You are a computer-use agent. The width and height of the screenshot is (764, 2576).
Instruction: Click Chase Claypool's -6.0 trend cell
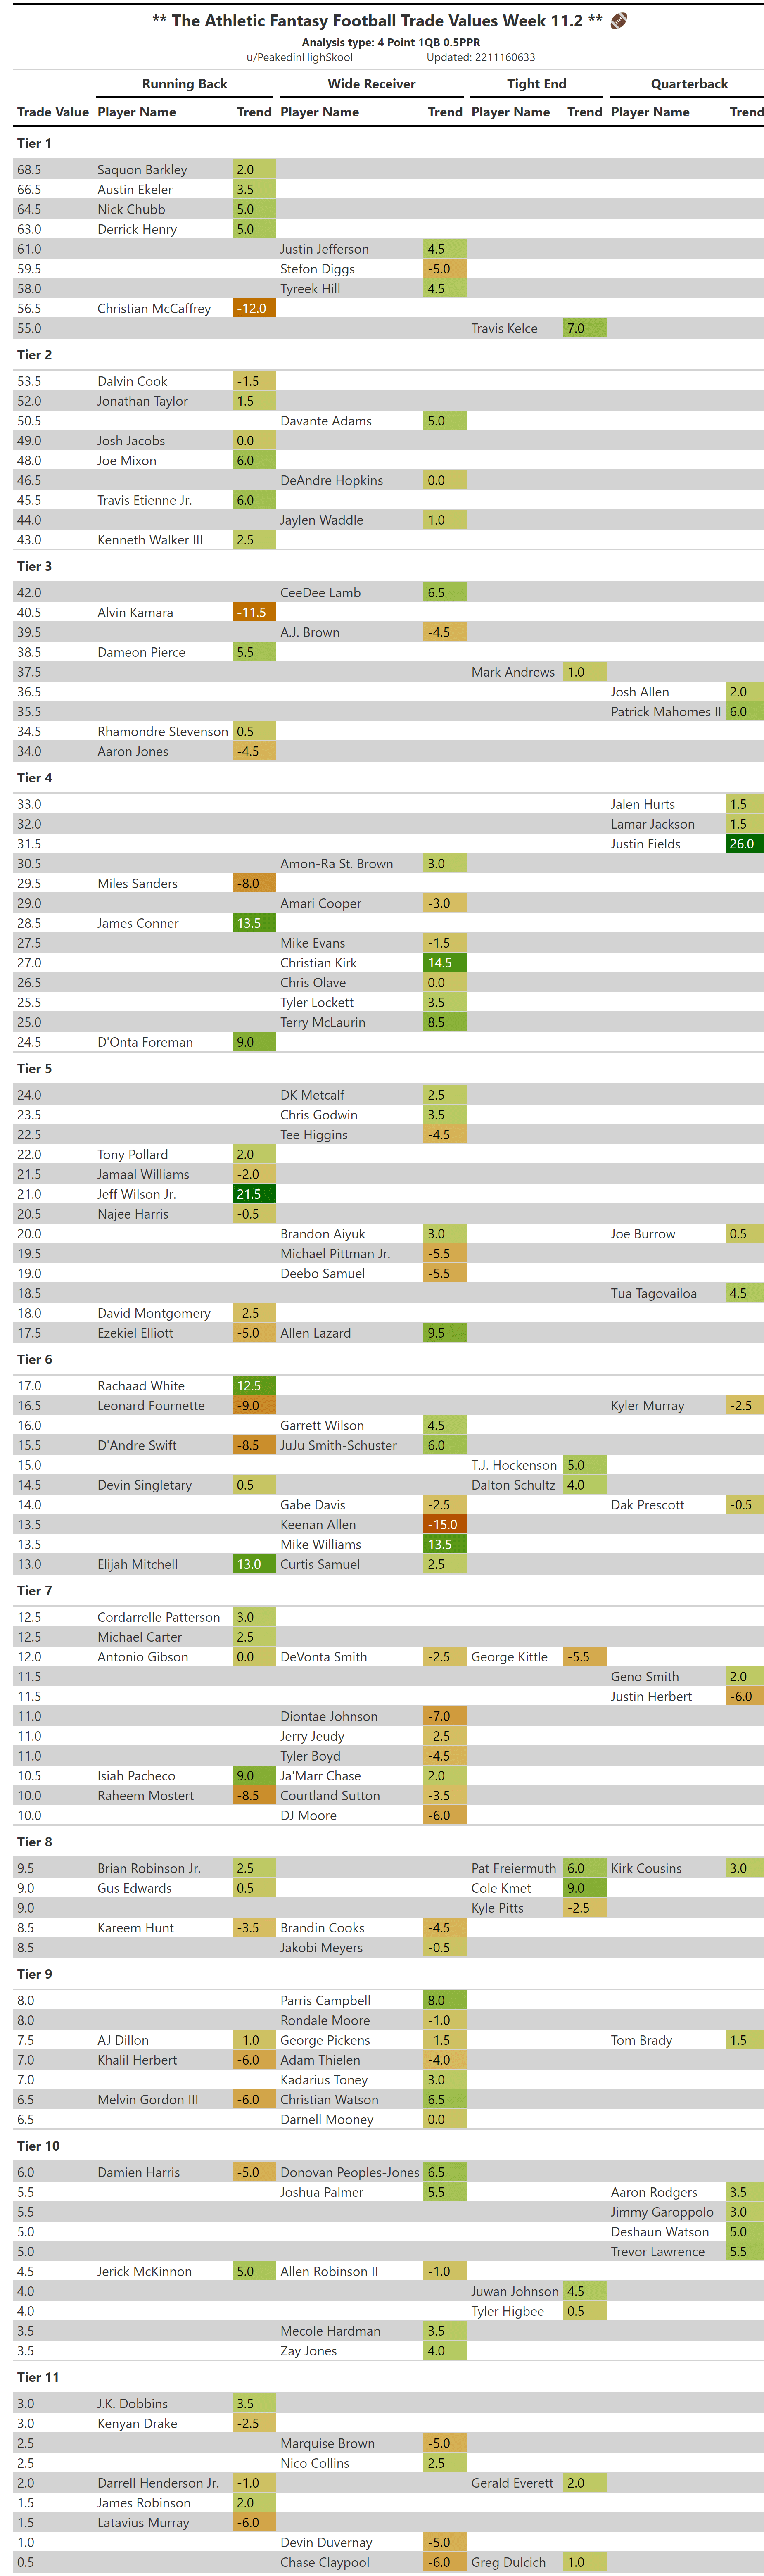coord(445,2562)
